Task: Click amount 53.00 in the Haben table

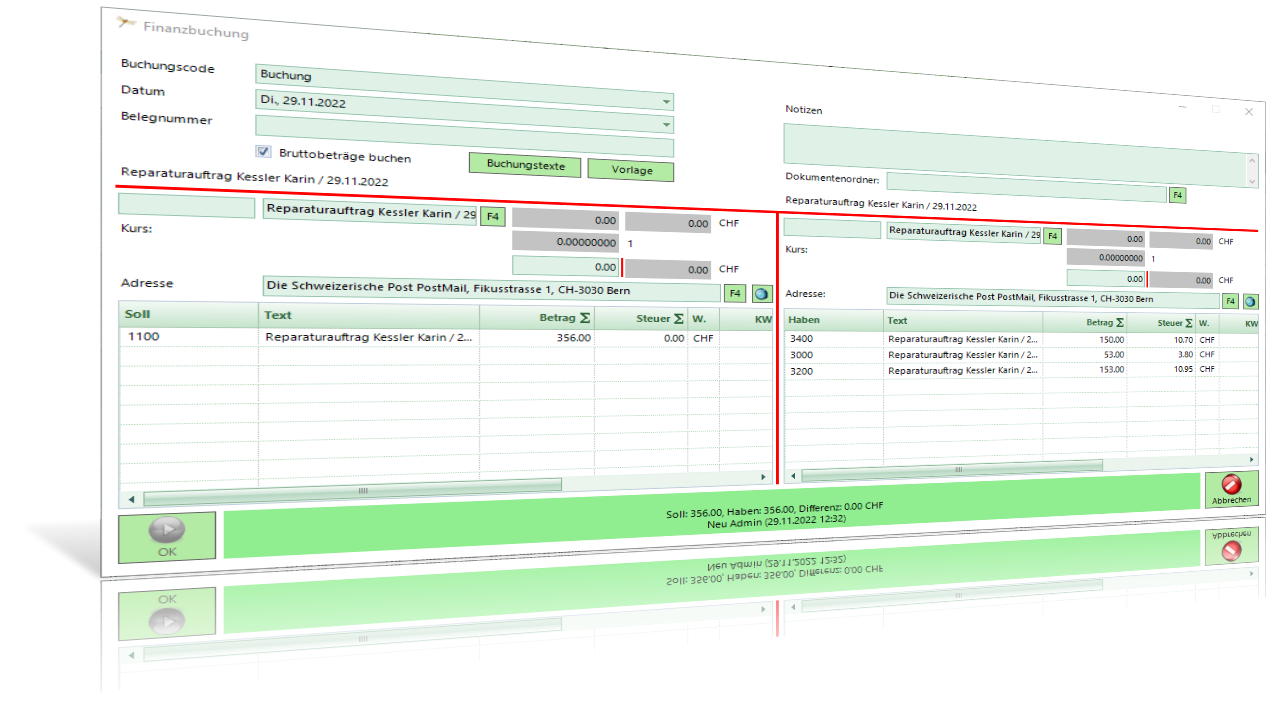Action: click(1114, 354)
